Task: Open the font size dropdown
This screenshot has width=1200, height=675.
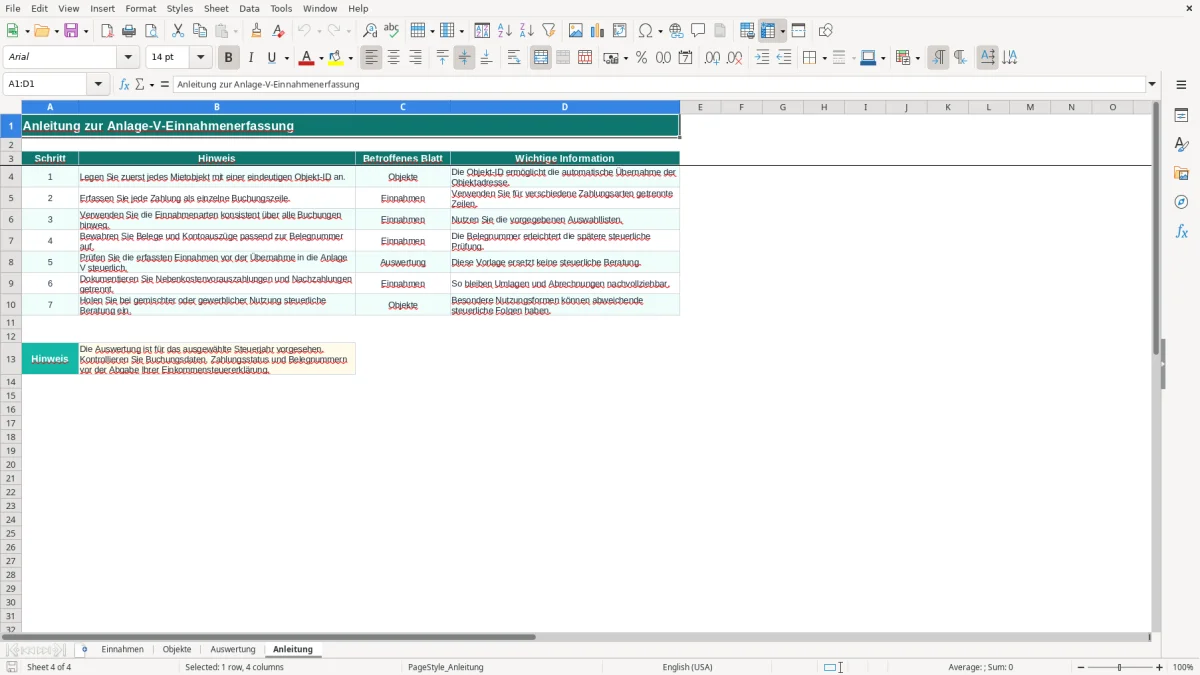Action: (x=200, y=58)
